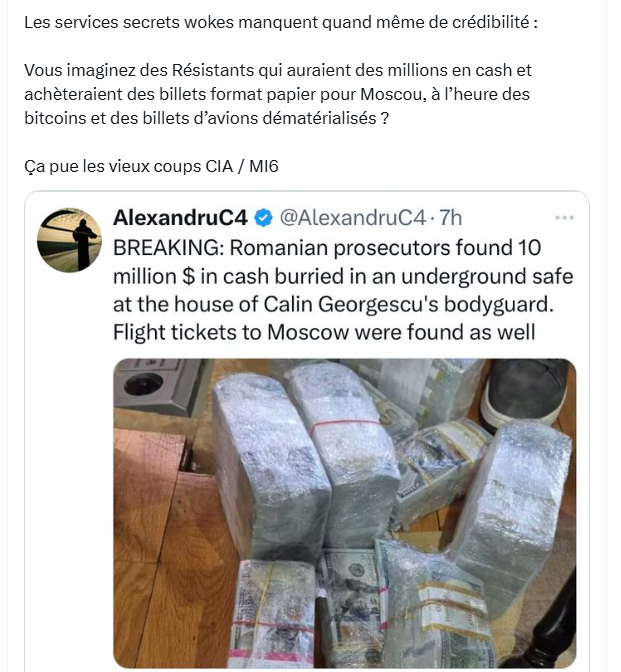
Task: Open the quoted tweet's three-dot menu
Action: tap(565, 218)
